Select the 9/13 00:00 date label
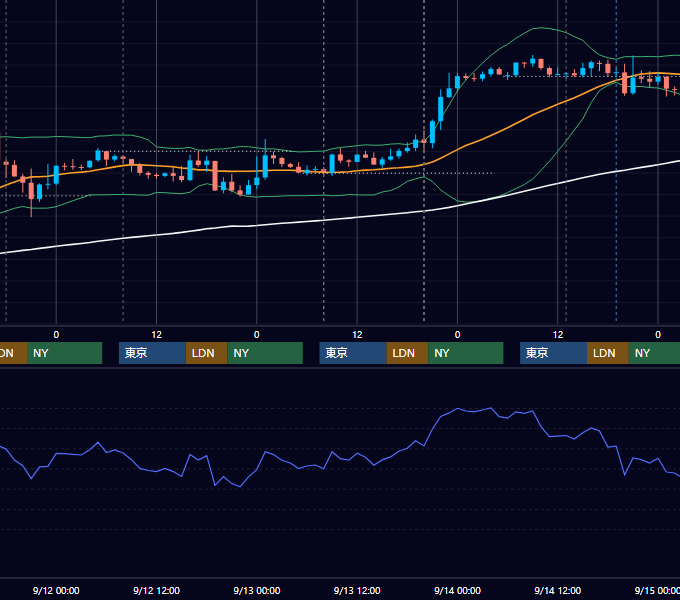 coord(257,590)
